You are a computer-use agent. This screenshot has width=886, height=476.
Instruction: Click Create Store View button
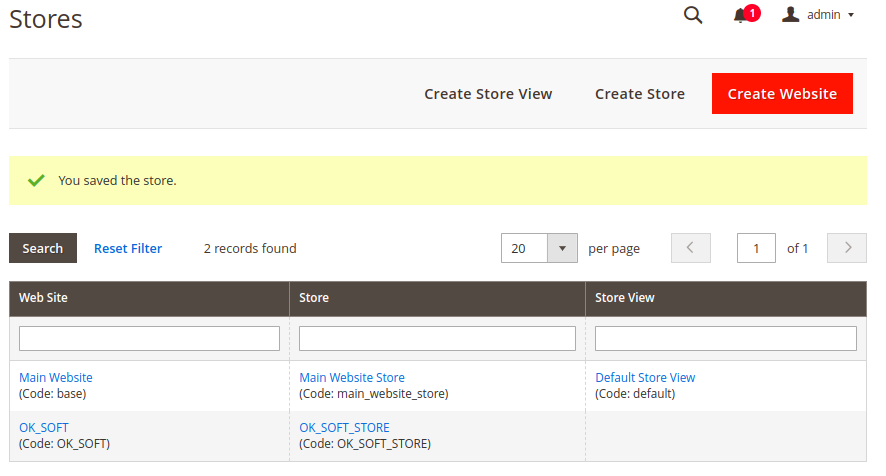point(488,94)
